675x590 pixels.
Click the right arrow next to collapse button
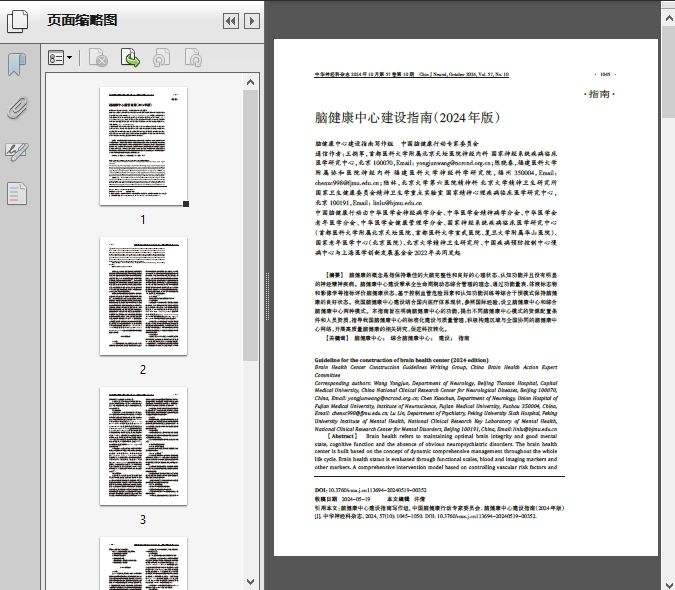(x=252, y=21)
